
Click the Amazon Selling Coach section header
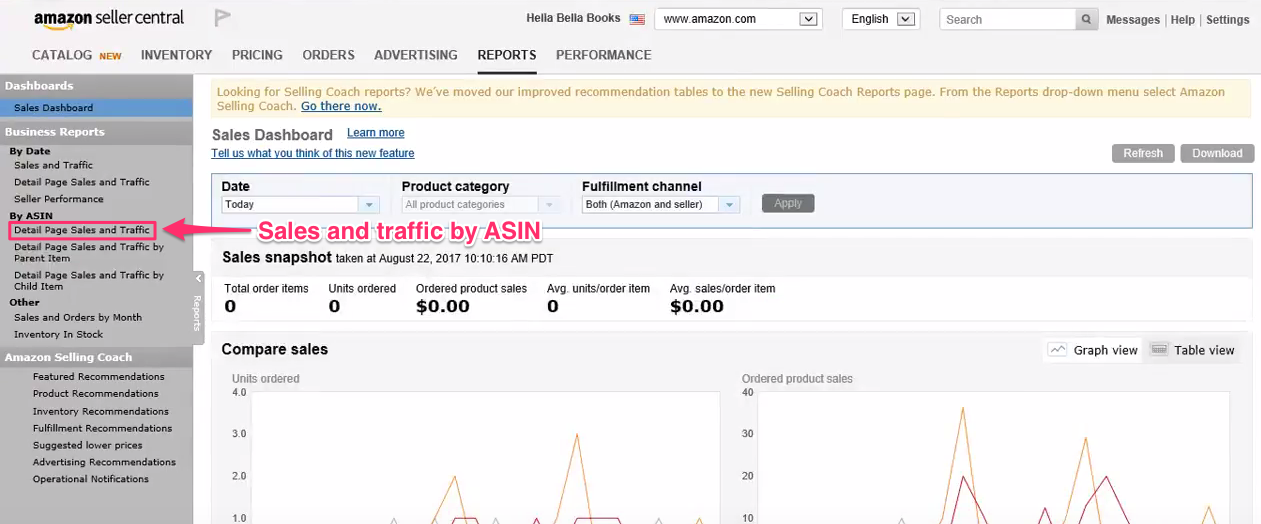96,357
